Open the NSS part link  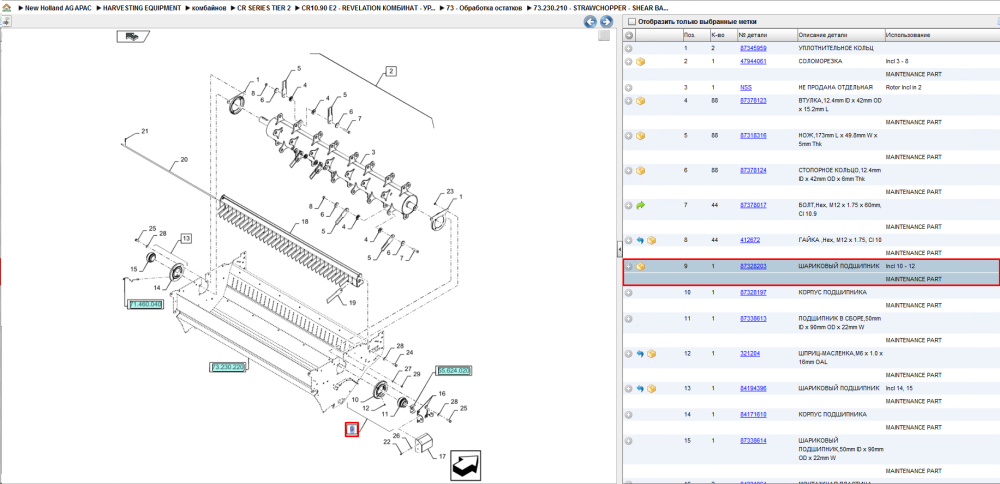point(746,88)
